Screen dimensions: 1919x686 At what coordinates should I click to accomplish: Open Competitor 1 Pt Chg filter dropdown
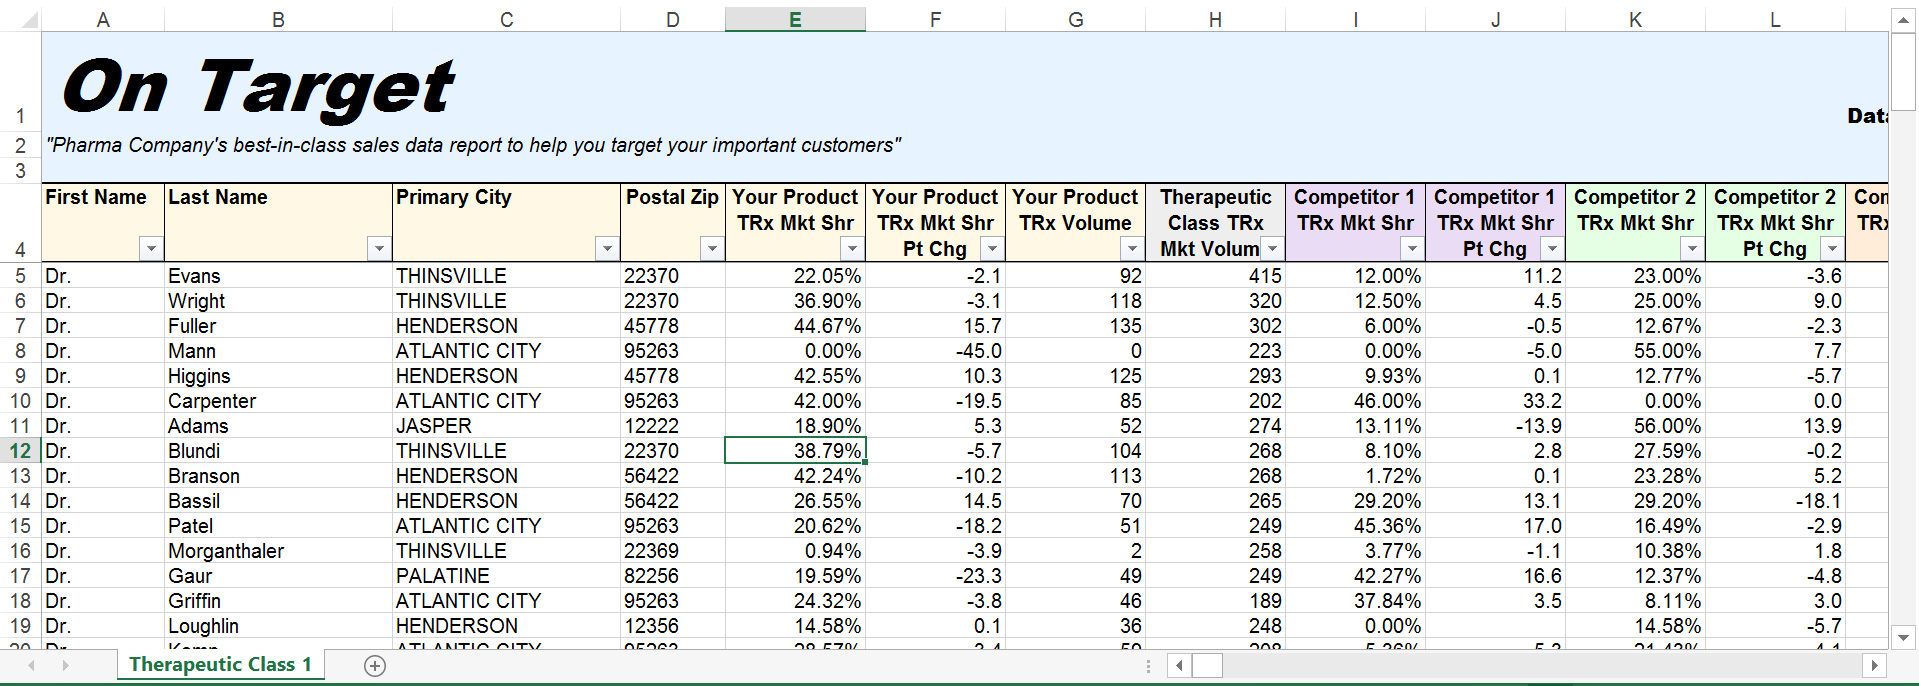pos(1551,248)
